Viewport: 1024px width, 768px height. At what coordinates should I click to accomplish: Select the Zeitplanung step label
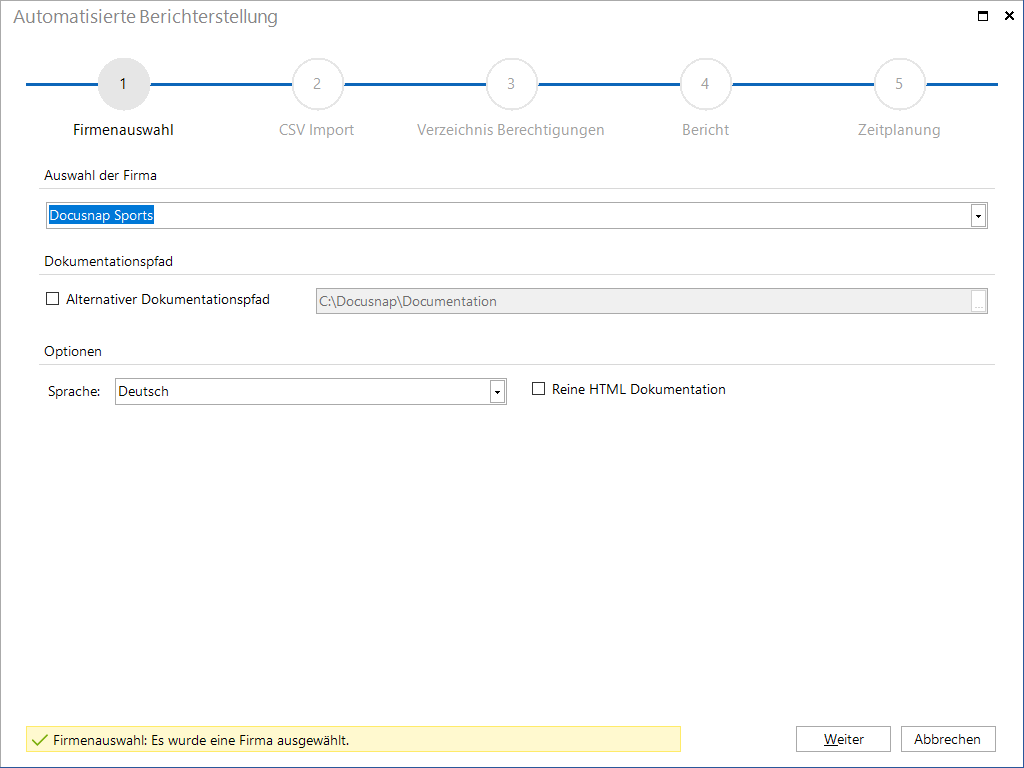pos(899,130)
